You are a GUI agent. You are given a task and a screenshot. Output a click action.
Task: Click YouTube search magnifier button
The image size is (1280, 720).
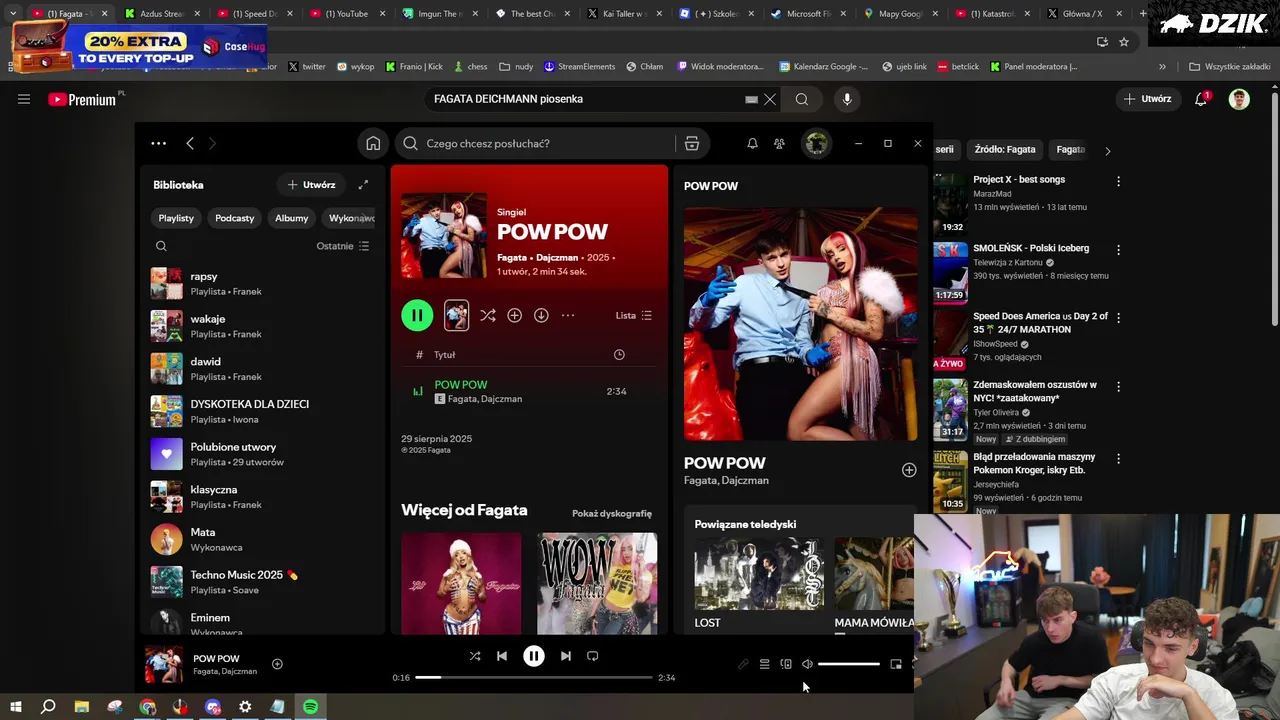point(802,99)
